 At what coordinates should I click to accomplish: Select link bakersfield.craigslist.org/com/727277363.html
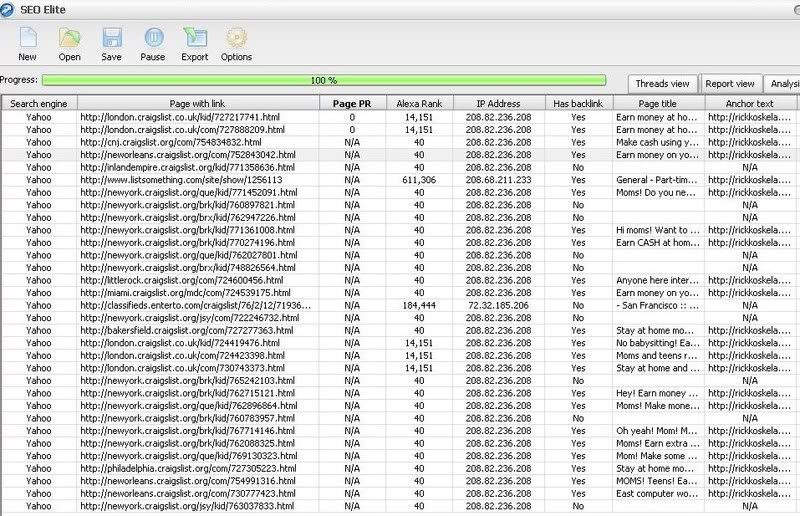click(x=187, y=330)
